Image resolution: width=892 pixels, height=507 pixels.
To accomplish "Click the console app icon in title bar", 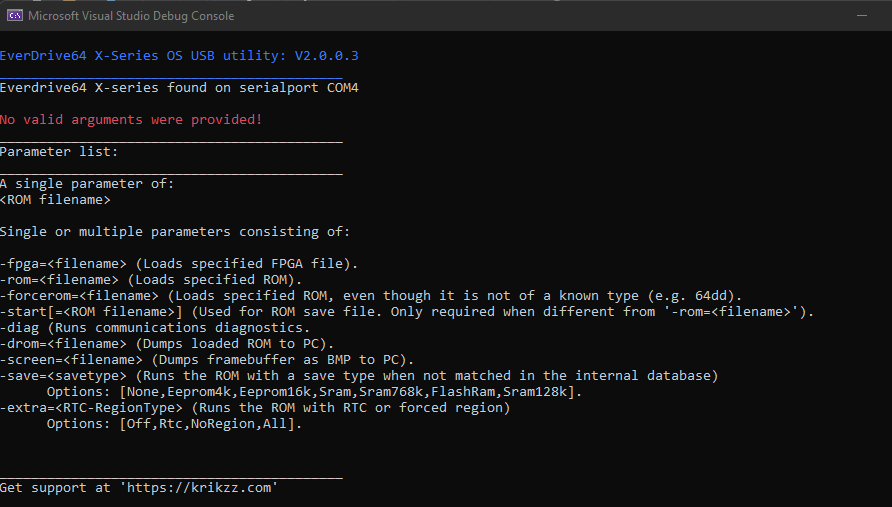I will click(x=15, y=15).
